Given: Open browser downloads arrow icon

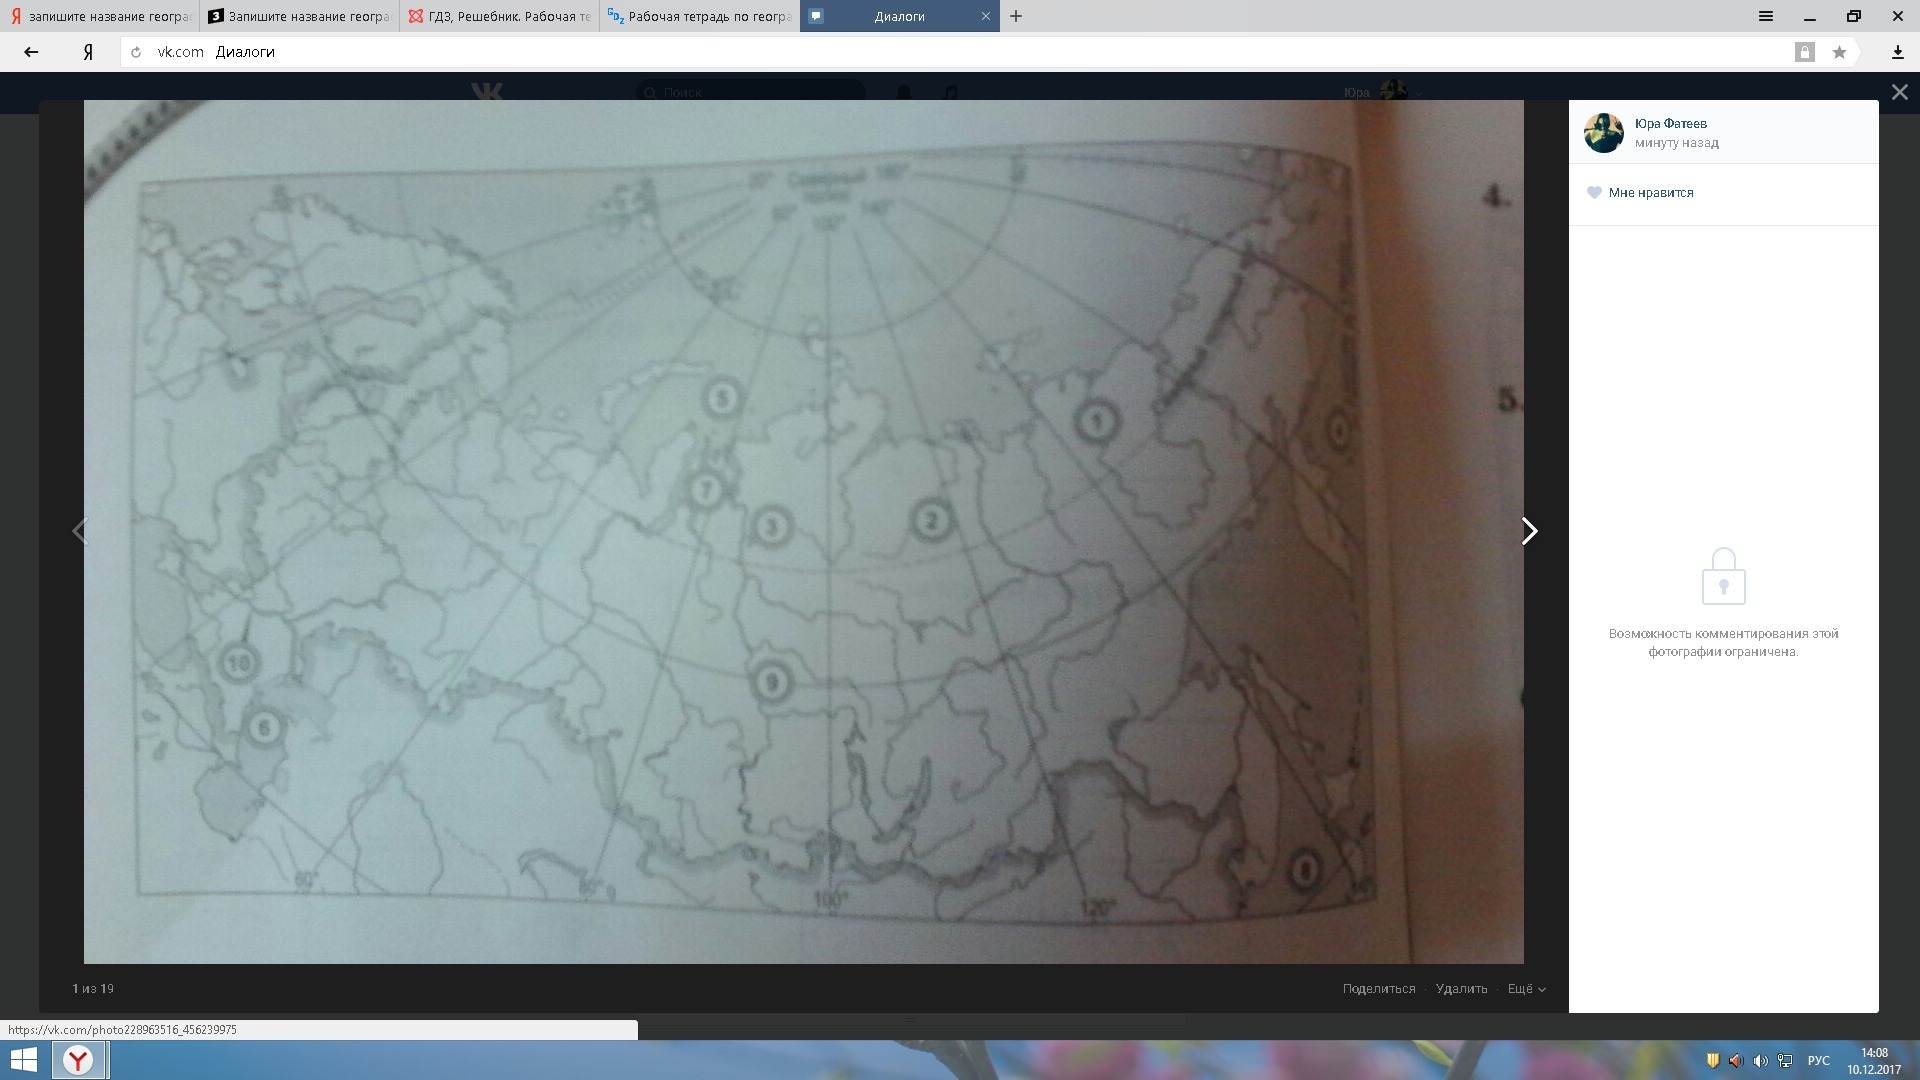Looking at the screenshot, I should tap(1897, 52).
